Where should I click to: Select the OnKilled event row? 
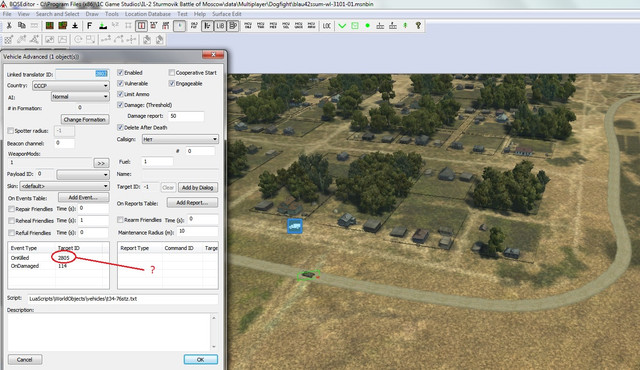(x=58, y=258)
